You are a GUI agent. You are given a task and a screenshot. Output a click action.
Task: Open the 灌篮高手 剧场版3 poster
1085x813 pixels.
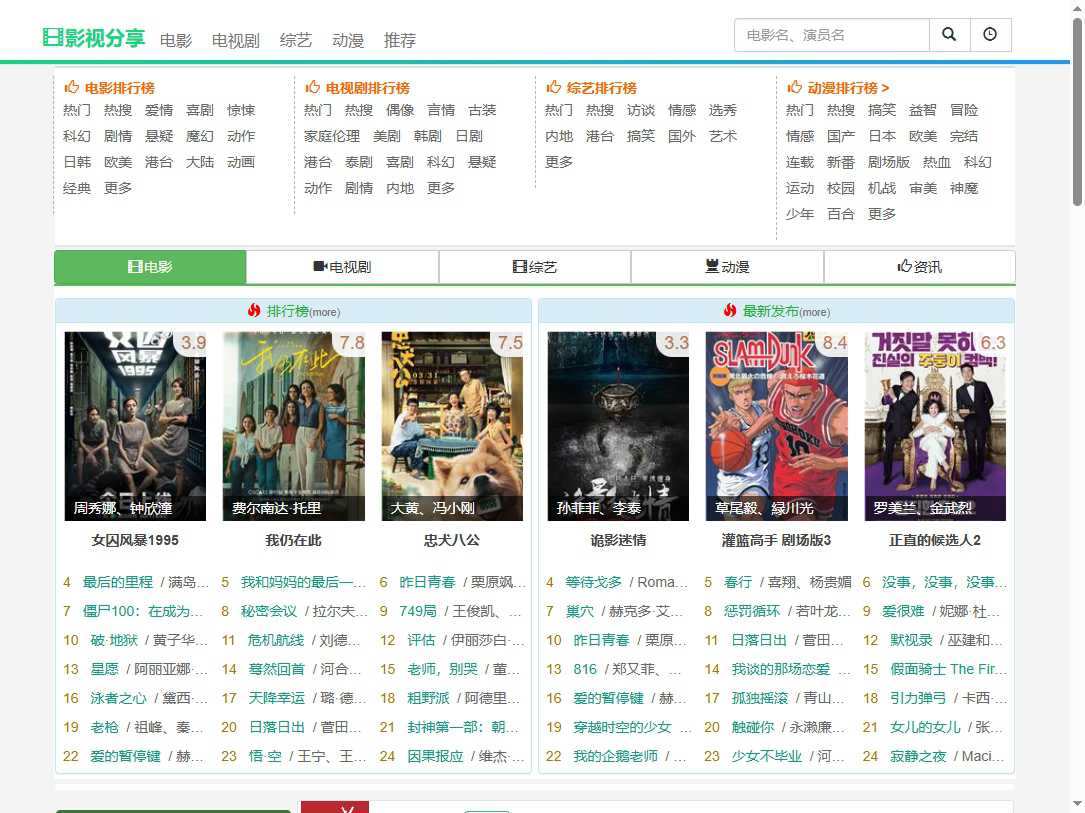tap(776, 426)
